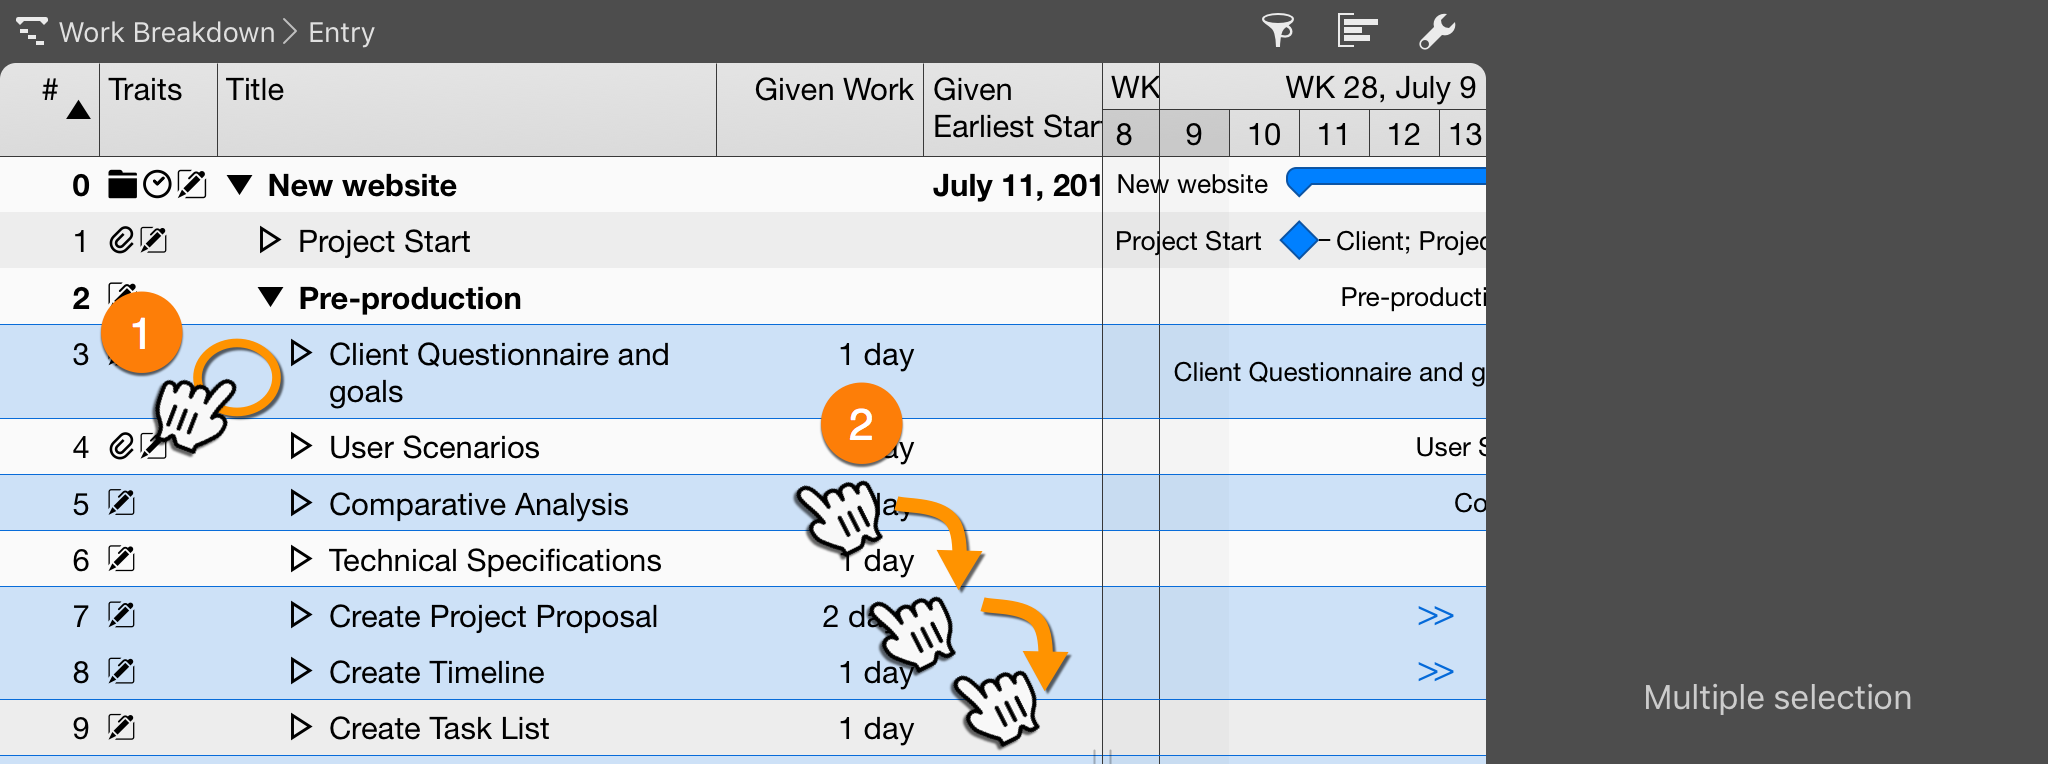
Task: Click the folder trait icon on New website
Action: pyautogui.click(x=122, y=185)
